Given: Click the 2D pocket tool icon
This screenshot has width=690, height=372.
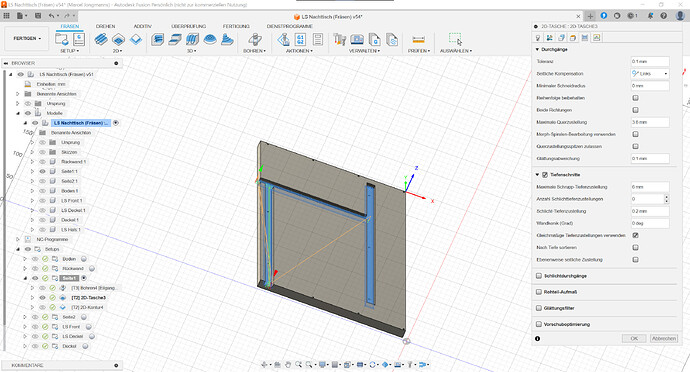Looking at the screenshot, I should click(x=118, y=40).
